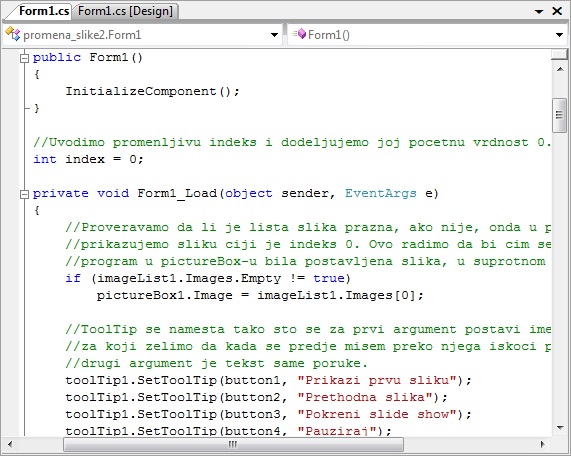Image resolution: width=571 pixels, height=456 pixels.
Task: Collapse the public Form1() constructor block
Action: point(24,58)
